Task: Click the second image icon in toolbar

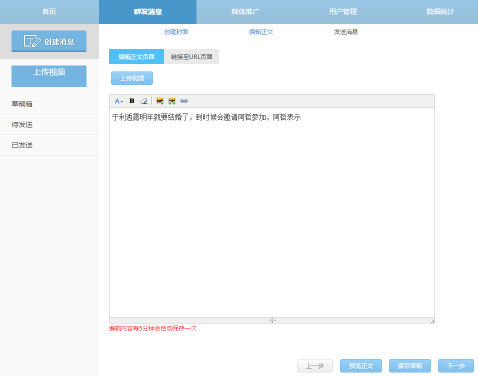Action: click(x=172, y=101)
